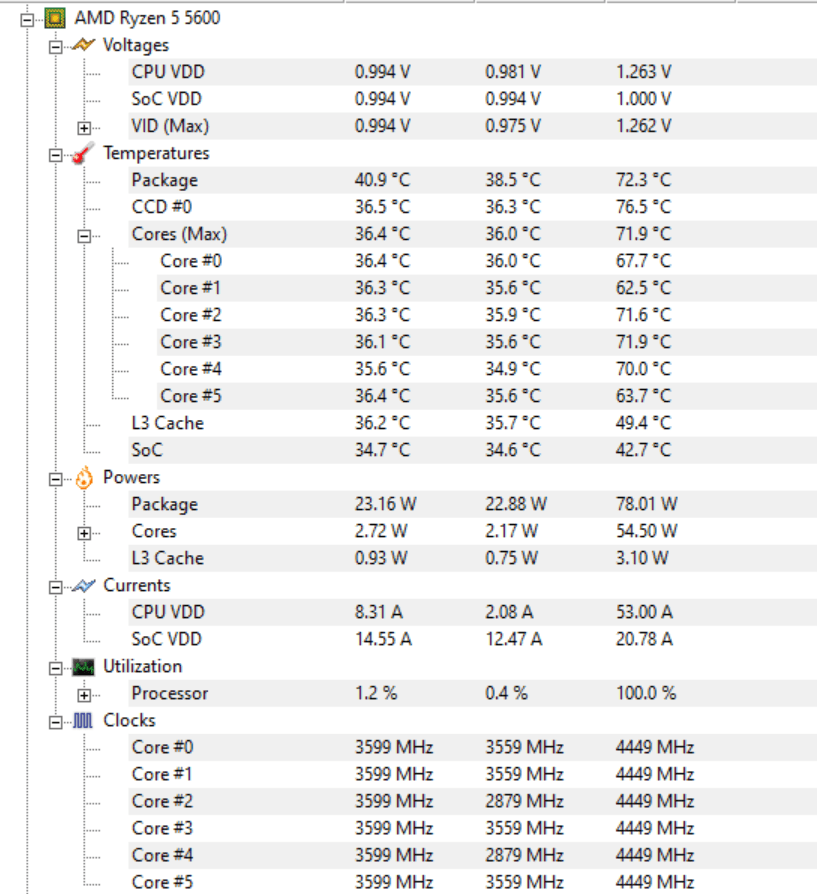The width and height of the screenshot is (817, 894).
Task: Click the Clocks waveform icon
Action: click(x=84, y=721)
